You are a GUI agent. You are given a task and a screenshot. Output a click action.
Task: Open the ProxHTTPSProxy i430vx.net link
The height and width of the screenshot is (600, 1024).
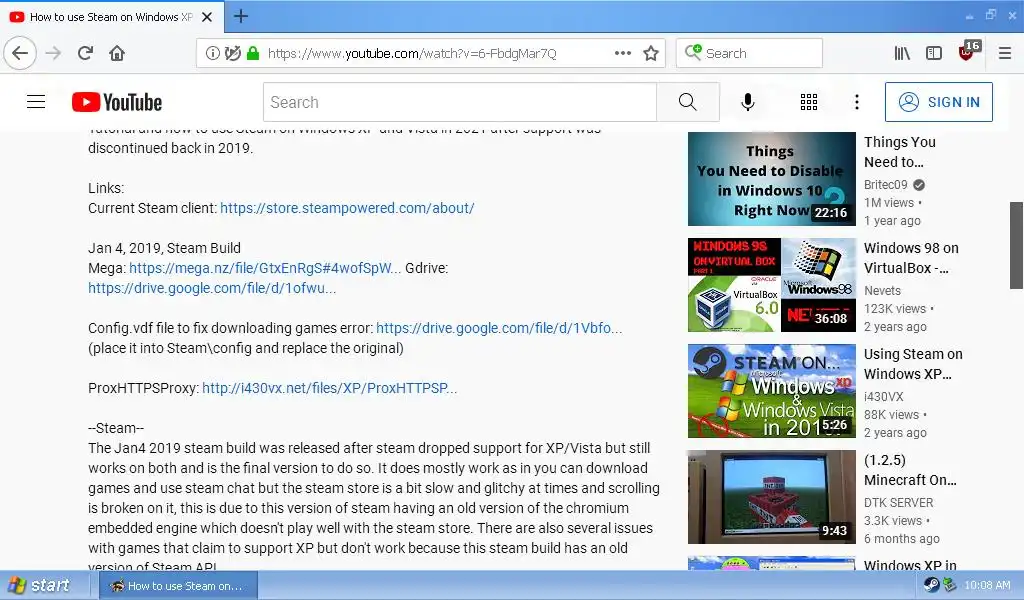[329, 388]
